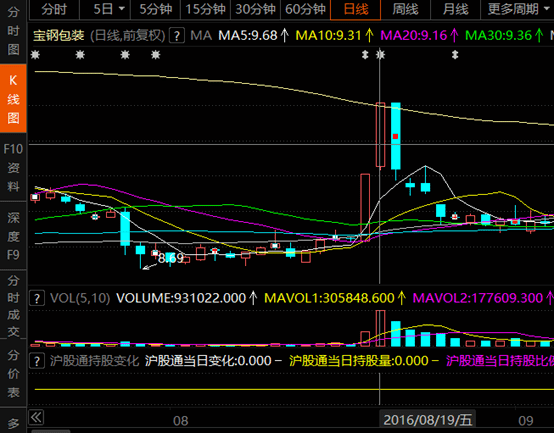Click the rightmost diamond event marker
554x433 pixels.
click(x=455, y=55)
